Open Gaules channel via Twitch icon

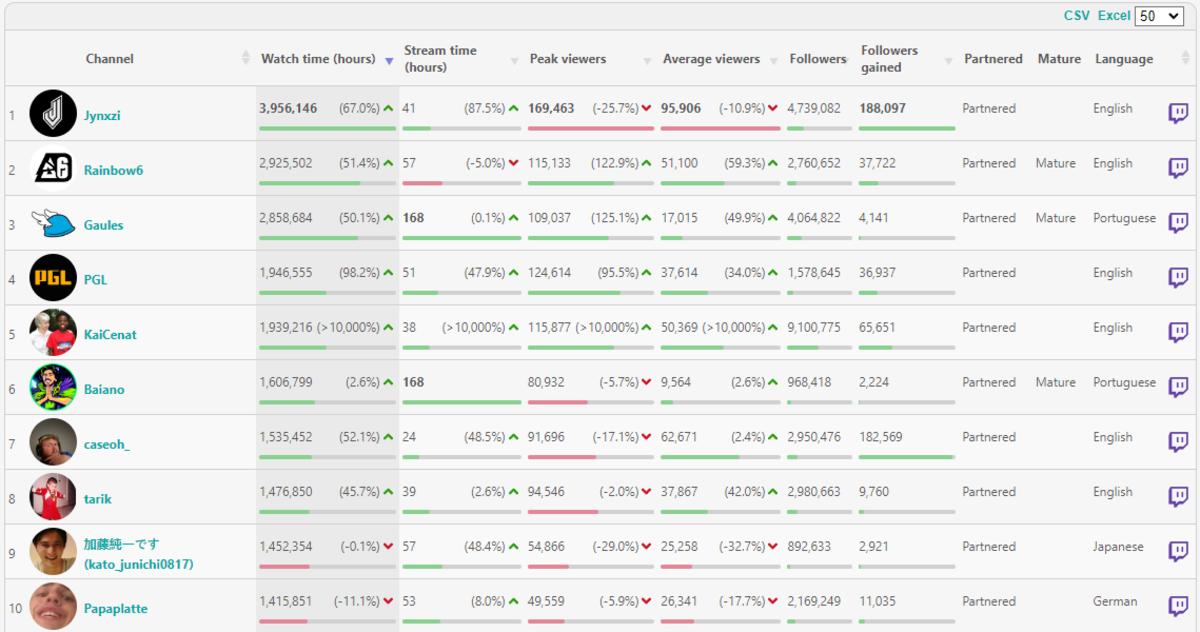pyautogui.click(x=1178, y=223)
